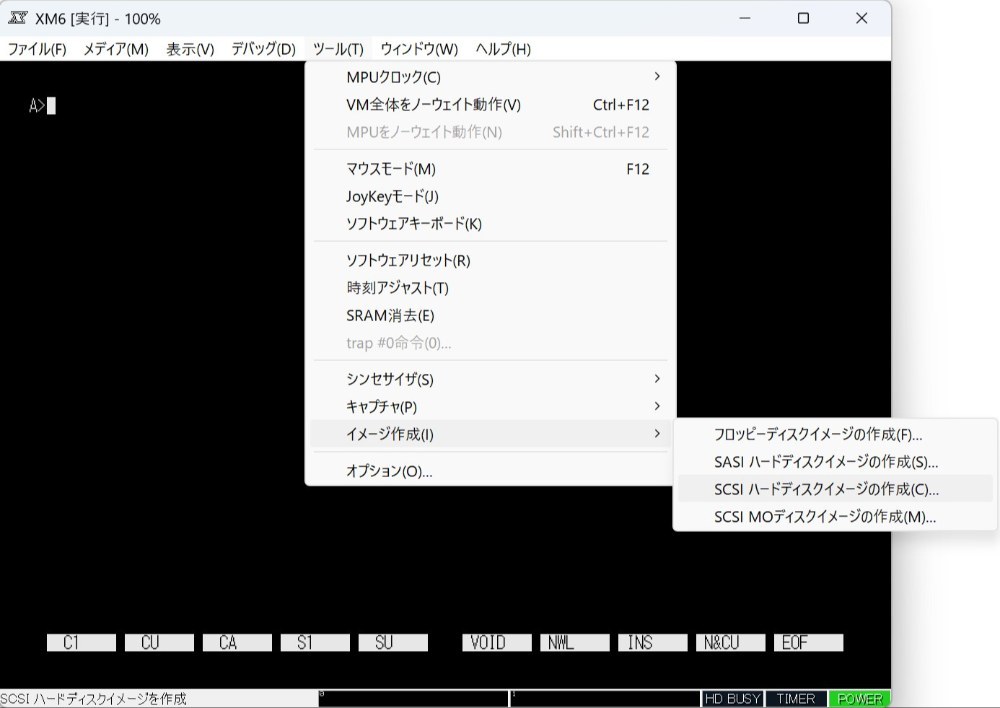This screenshot has height=708, width=1000.
Task: Open the 表示(V) menu
Action: pyautogui.click(x=190, y=49)
